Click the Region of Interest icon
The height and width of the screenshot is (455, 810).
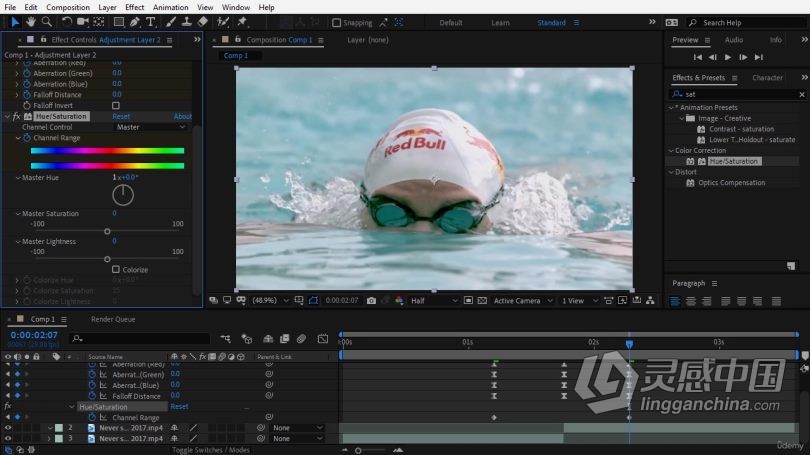468,301
